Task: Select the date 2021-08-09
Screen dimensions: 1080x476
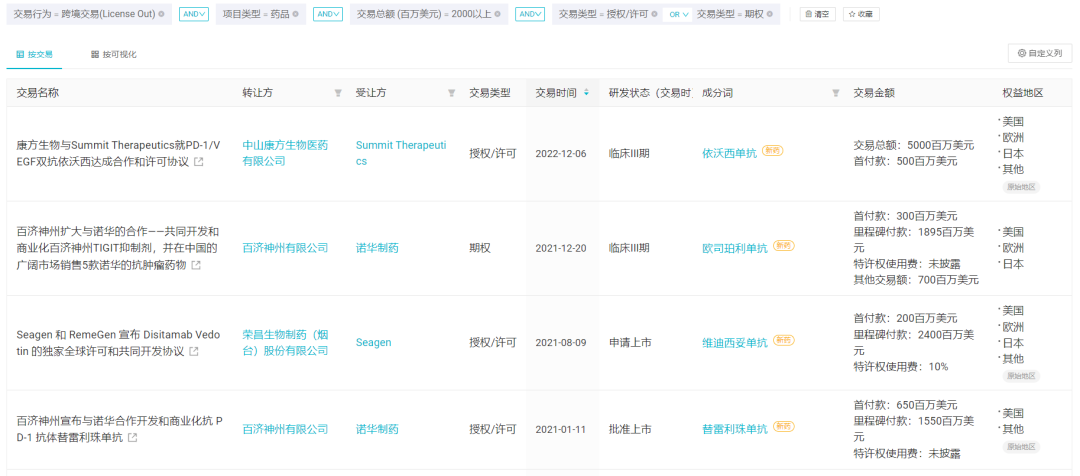Action: point(561,342)
